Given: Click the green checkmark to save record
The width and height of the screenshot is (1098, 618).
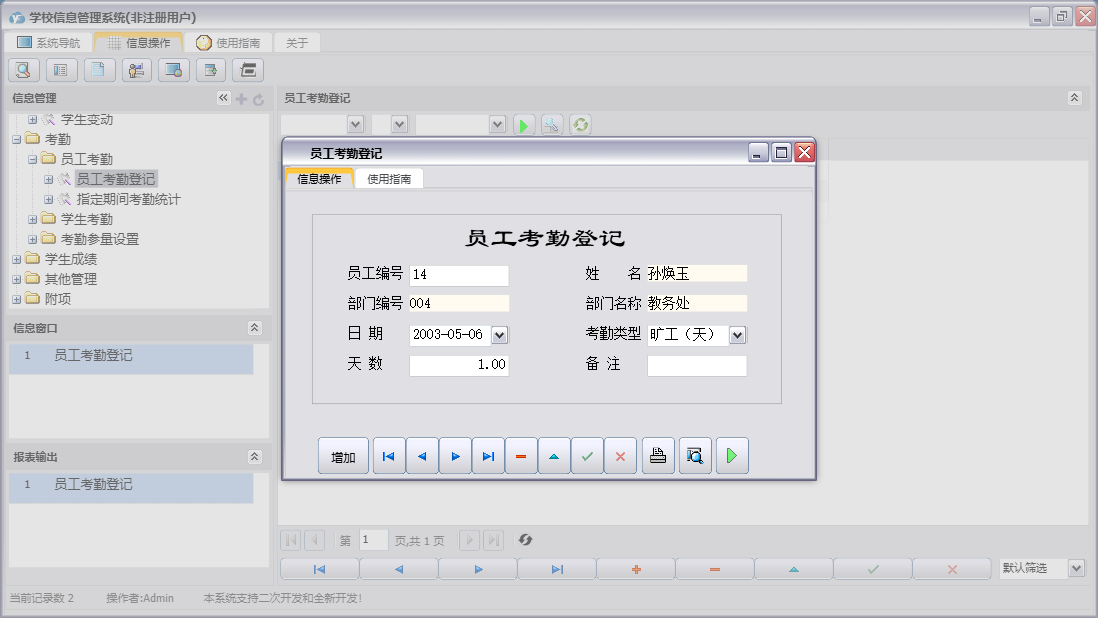Looking at the screenshot, I should coord(587,456).
